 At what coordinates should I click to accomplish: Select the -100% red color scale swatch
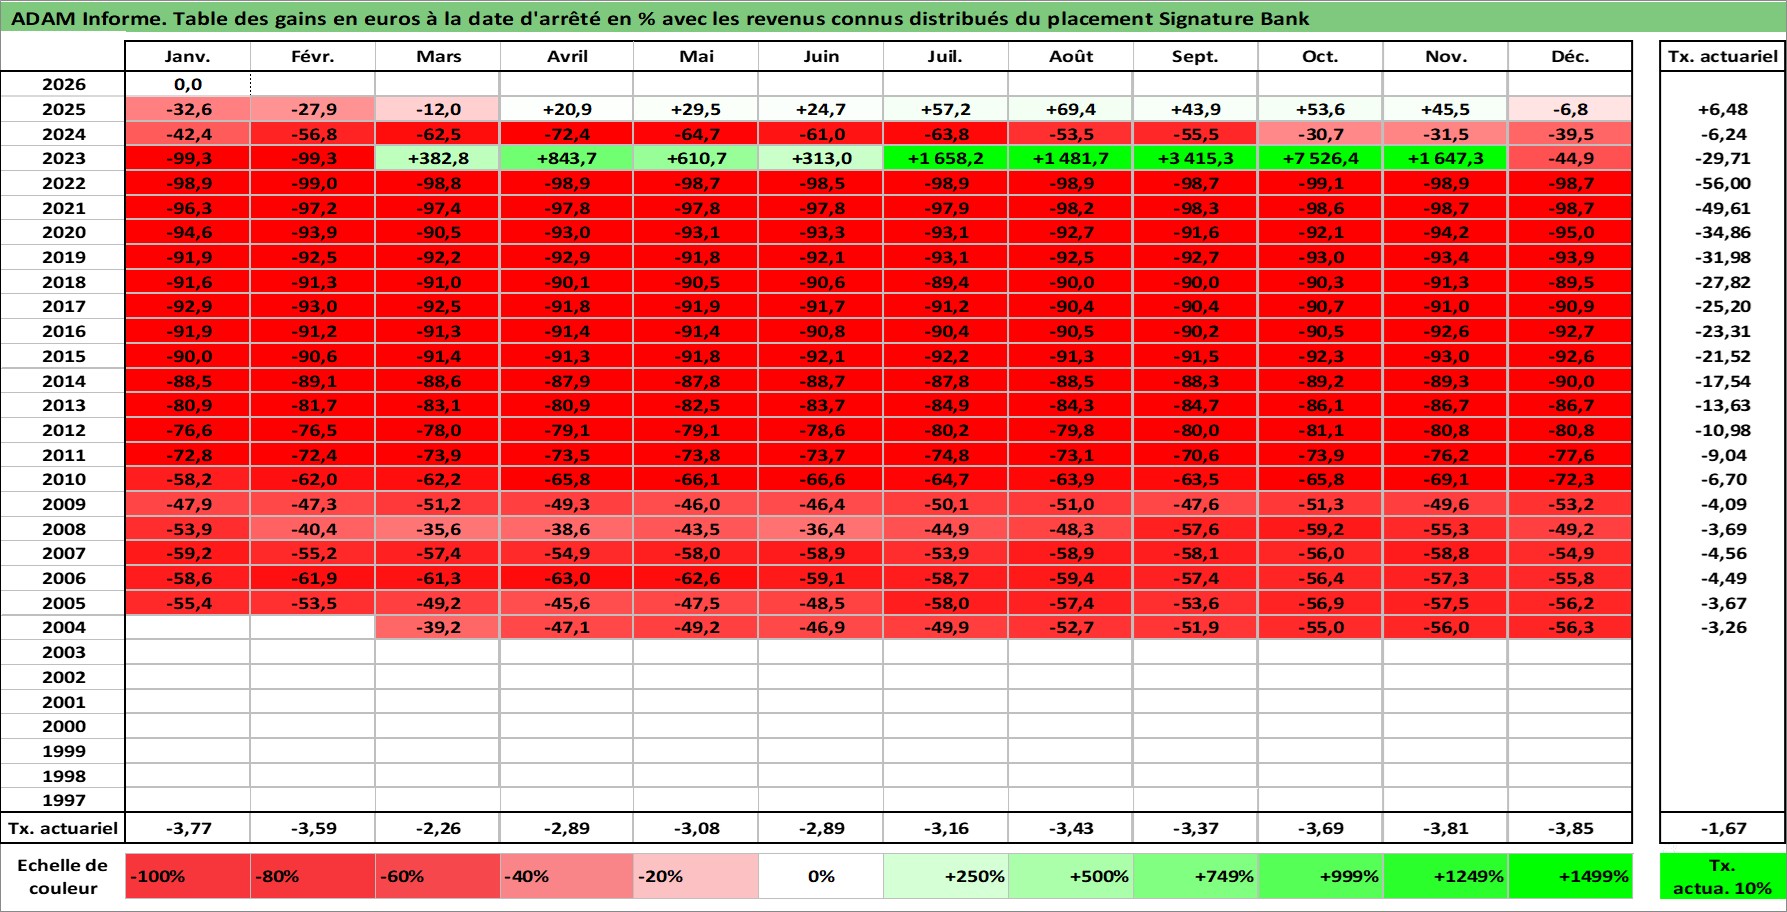(x=187, y=876)
